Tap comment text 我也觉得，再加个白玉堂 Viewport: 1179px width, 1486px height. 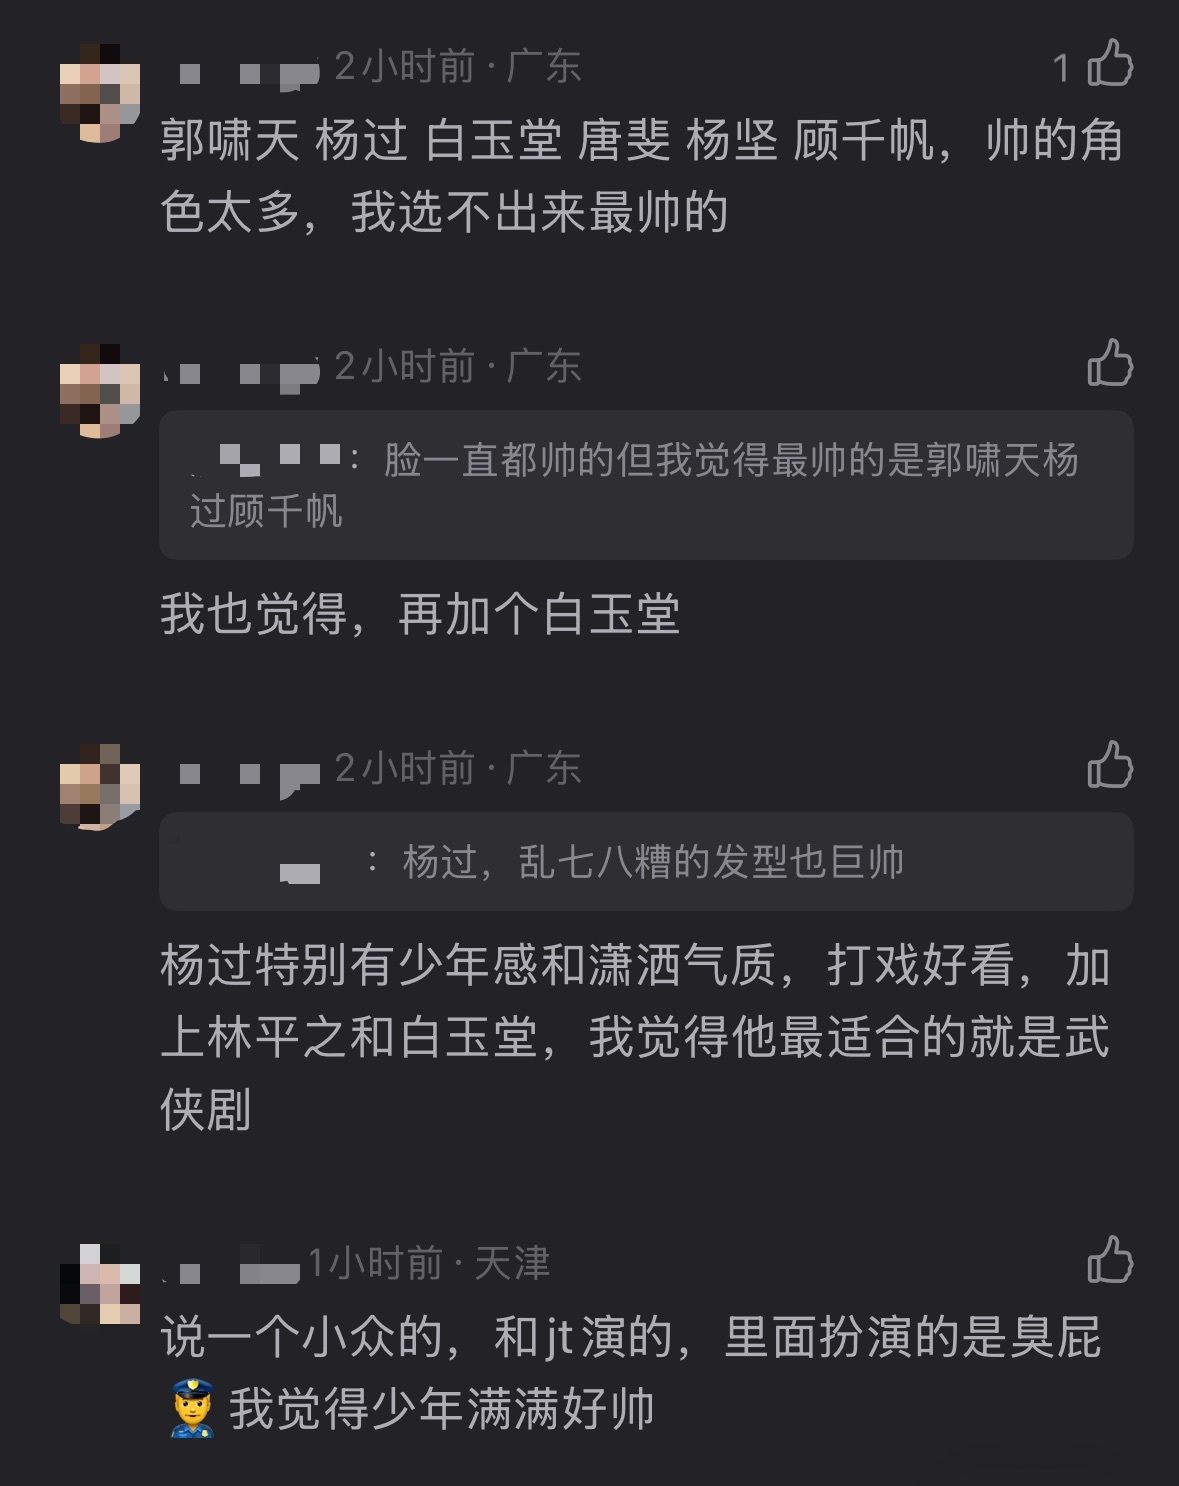tap(420, 614)
